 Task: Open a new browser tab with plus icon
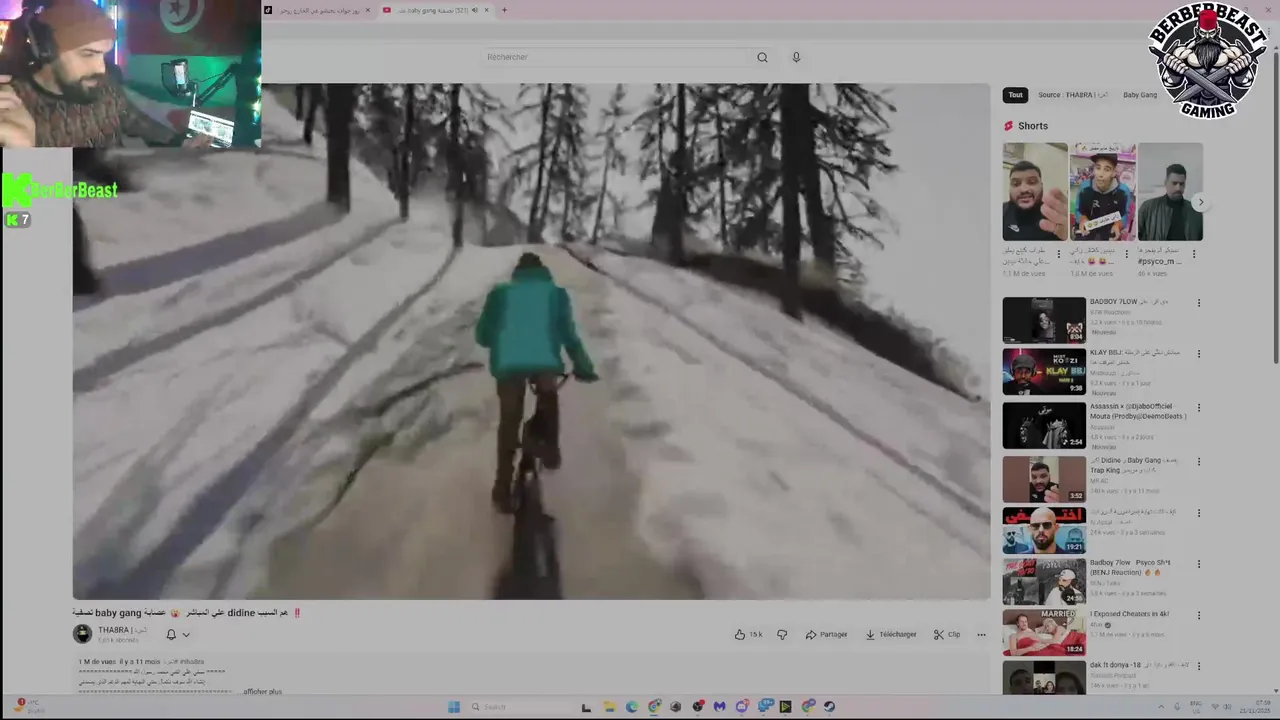504,10
